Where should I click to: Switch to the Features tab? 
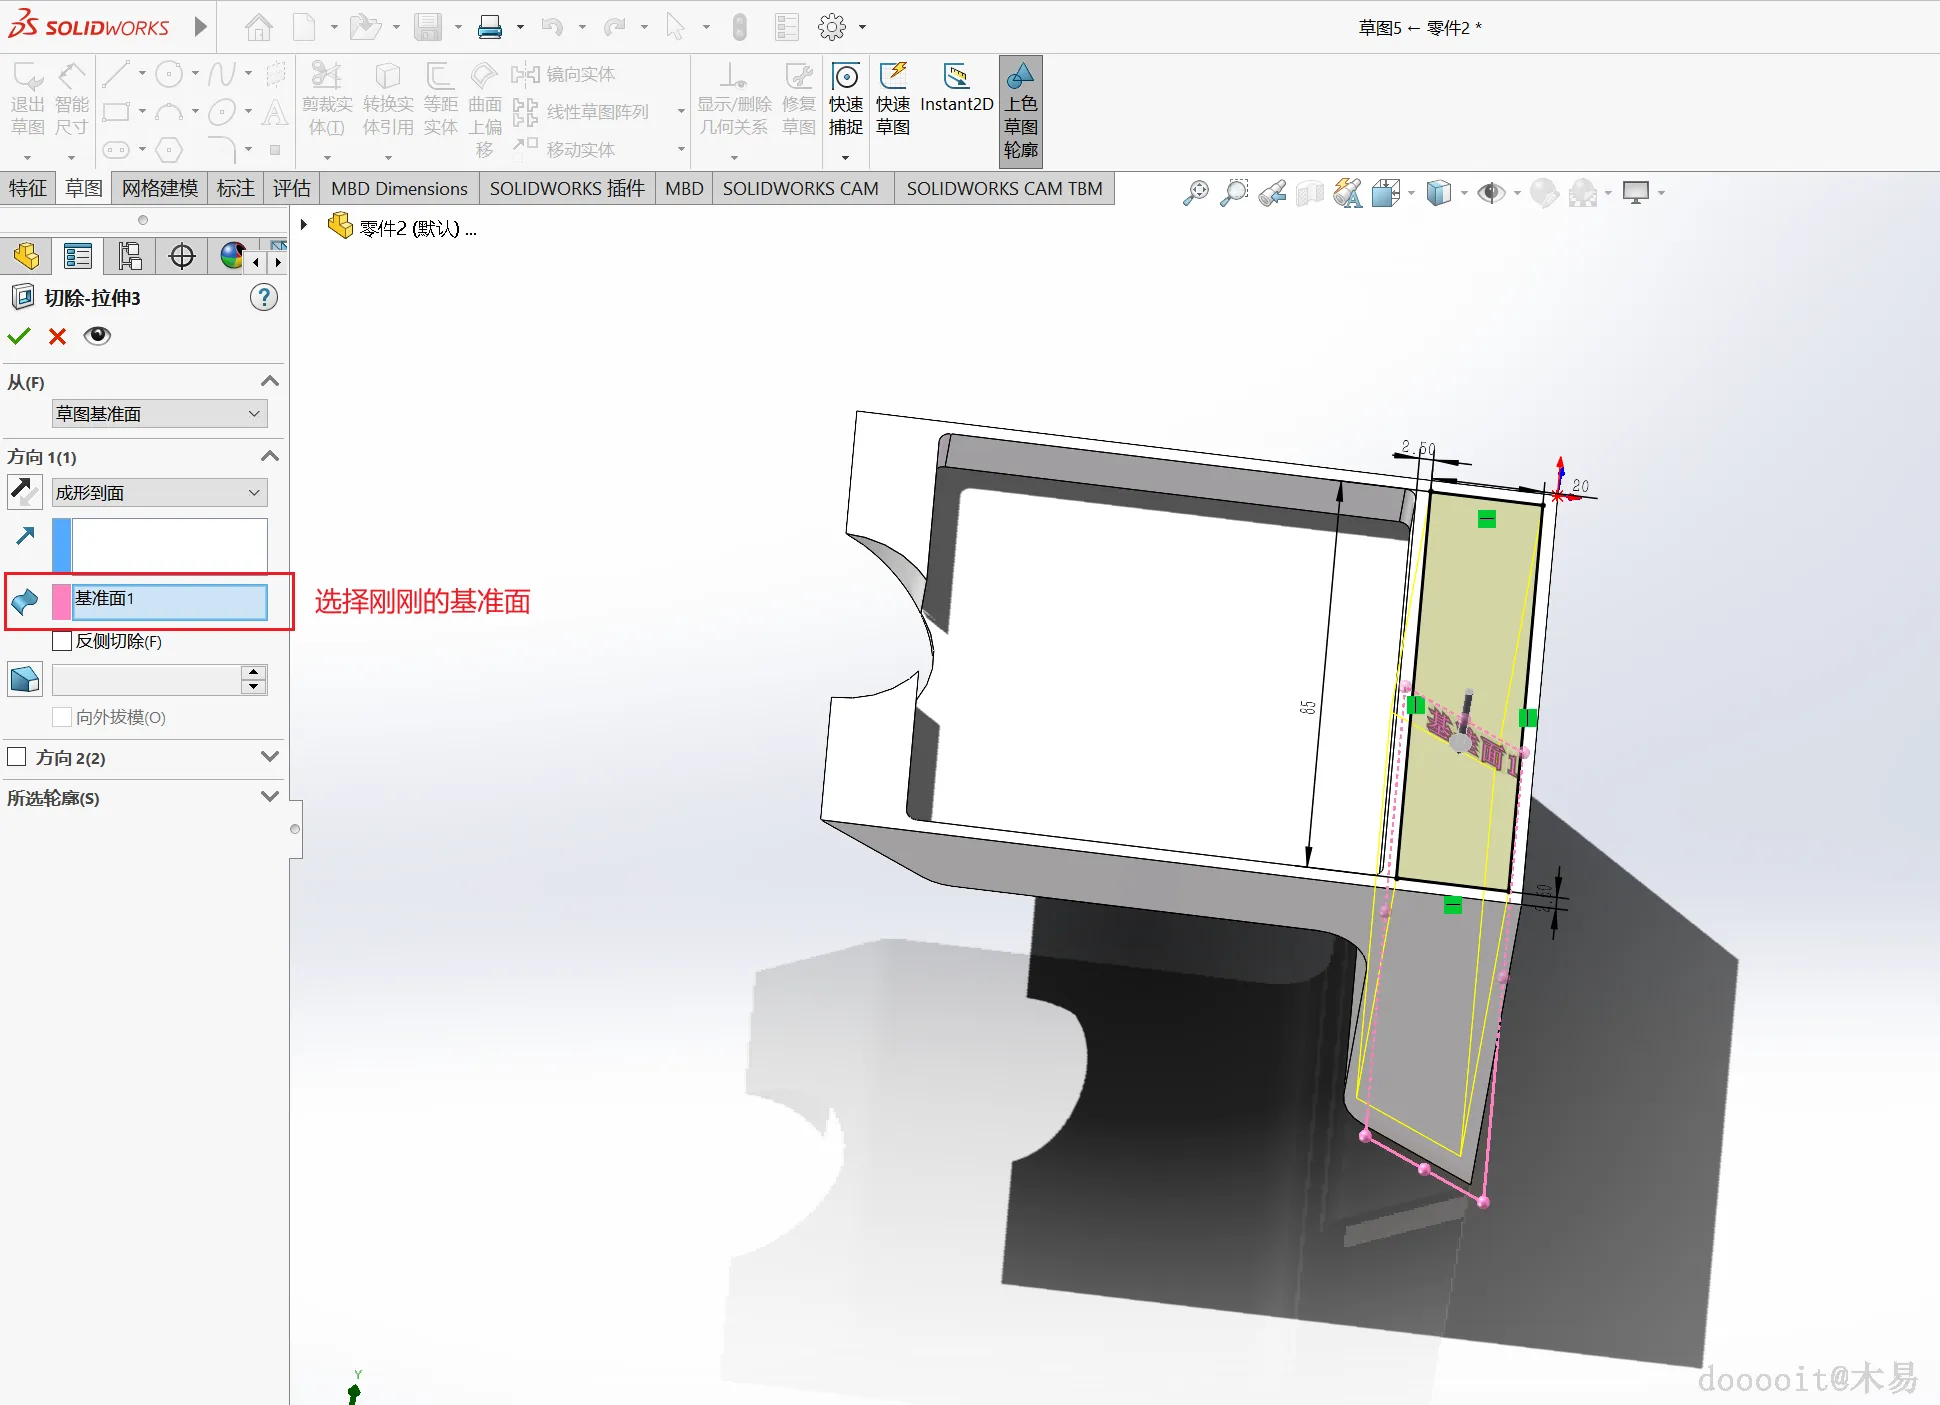click(28, 188)
